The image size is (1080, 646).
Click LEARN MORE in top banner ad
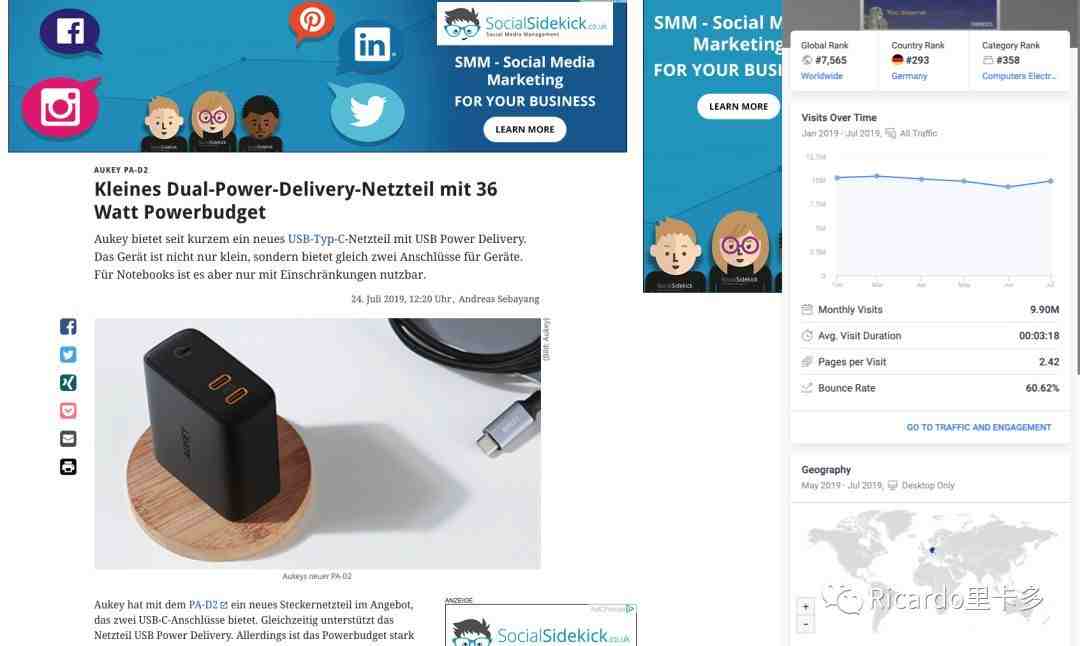[525, 129]
